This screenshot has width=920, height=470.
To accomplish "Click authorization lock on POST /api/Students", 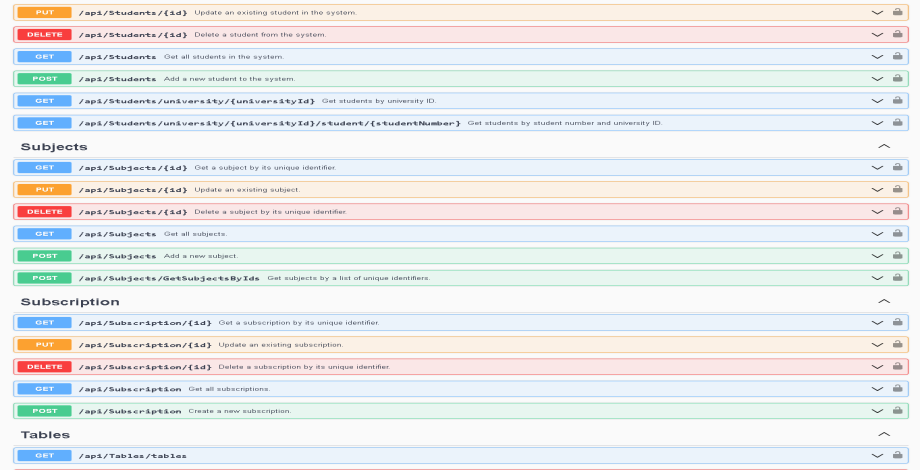I will pyautogui.click(x=897, y=79).
